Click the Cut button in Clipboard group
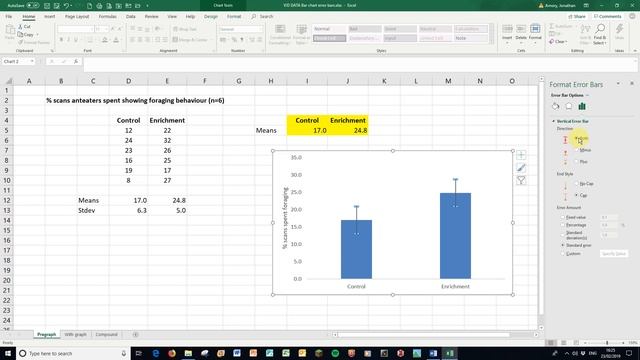Image resolution: width=640 pixels, height=360 pixels. click(x=24, y=27)
